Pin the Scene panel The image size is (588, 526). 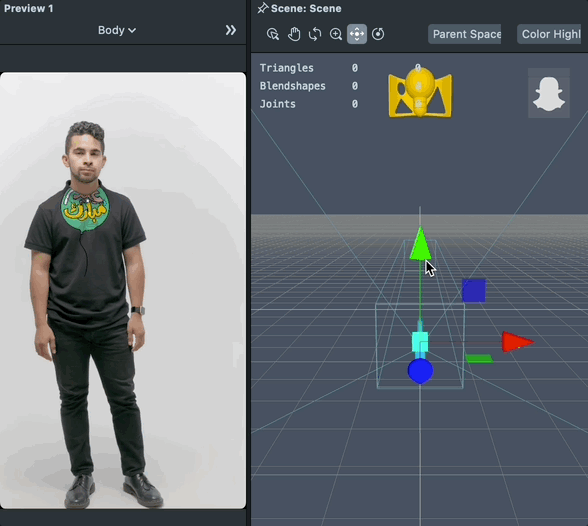(x=262, y=8)
